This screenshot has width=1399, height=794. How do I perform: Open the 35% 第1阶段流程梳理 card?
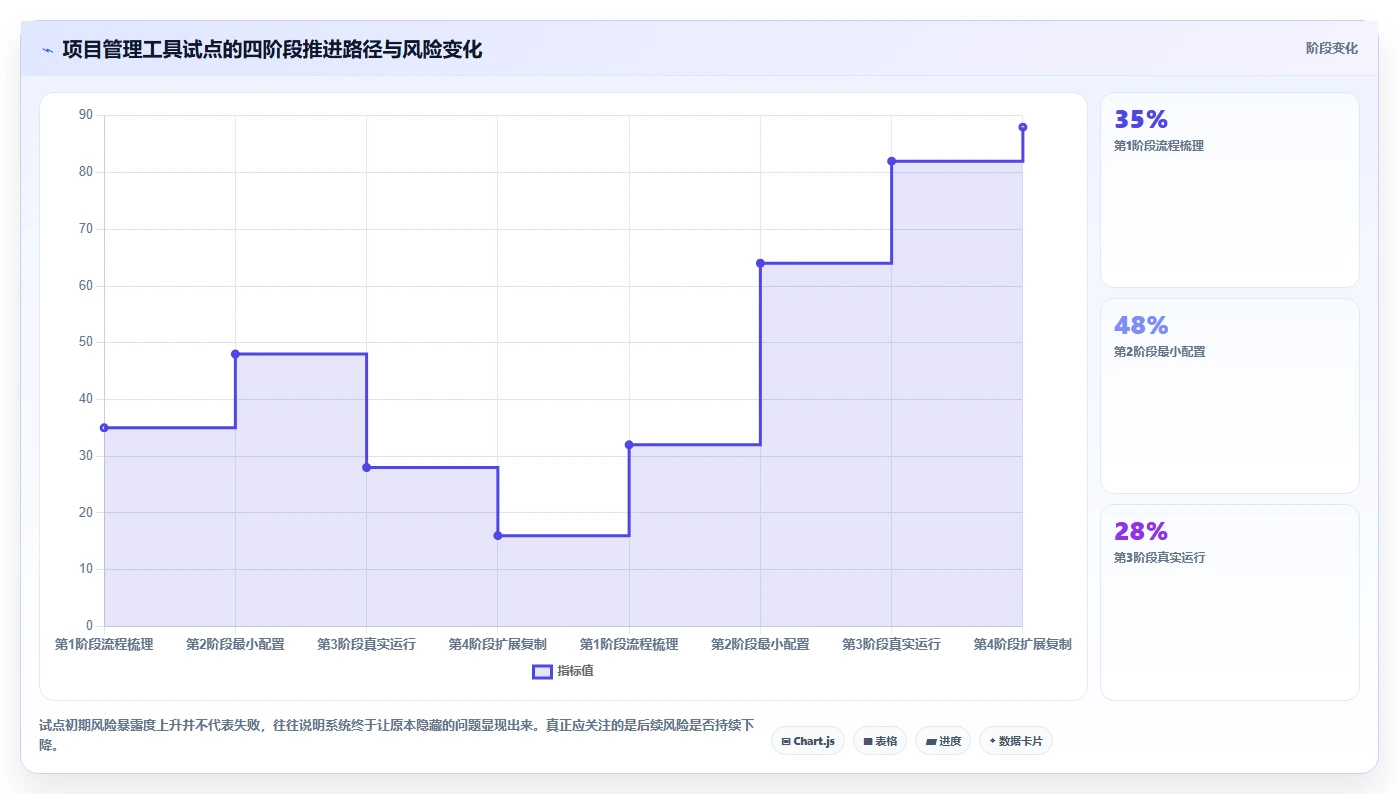point(1230,190)
